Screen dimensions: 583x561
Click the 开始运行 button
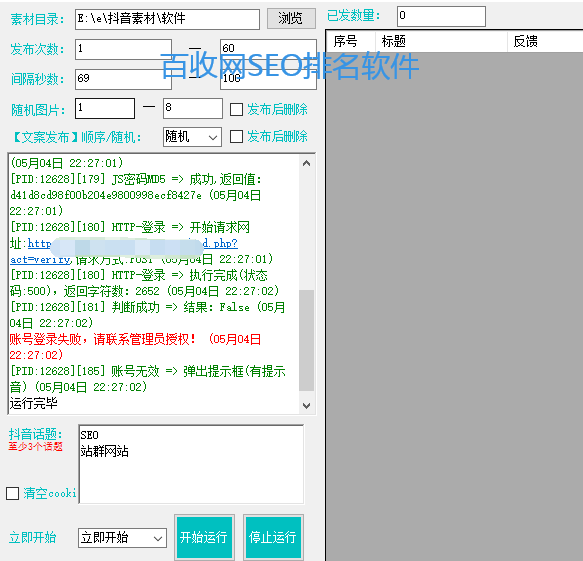click(x=204, y=537)
